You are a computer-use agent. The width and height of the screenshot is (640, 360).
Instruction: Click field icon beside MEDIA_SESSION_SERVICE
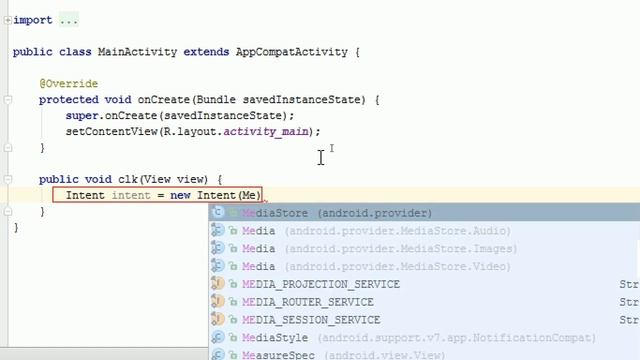pos(218,319)
